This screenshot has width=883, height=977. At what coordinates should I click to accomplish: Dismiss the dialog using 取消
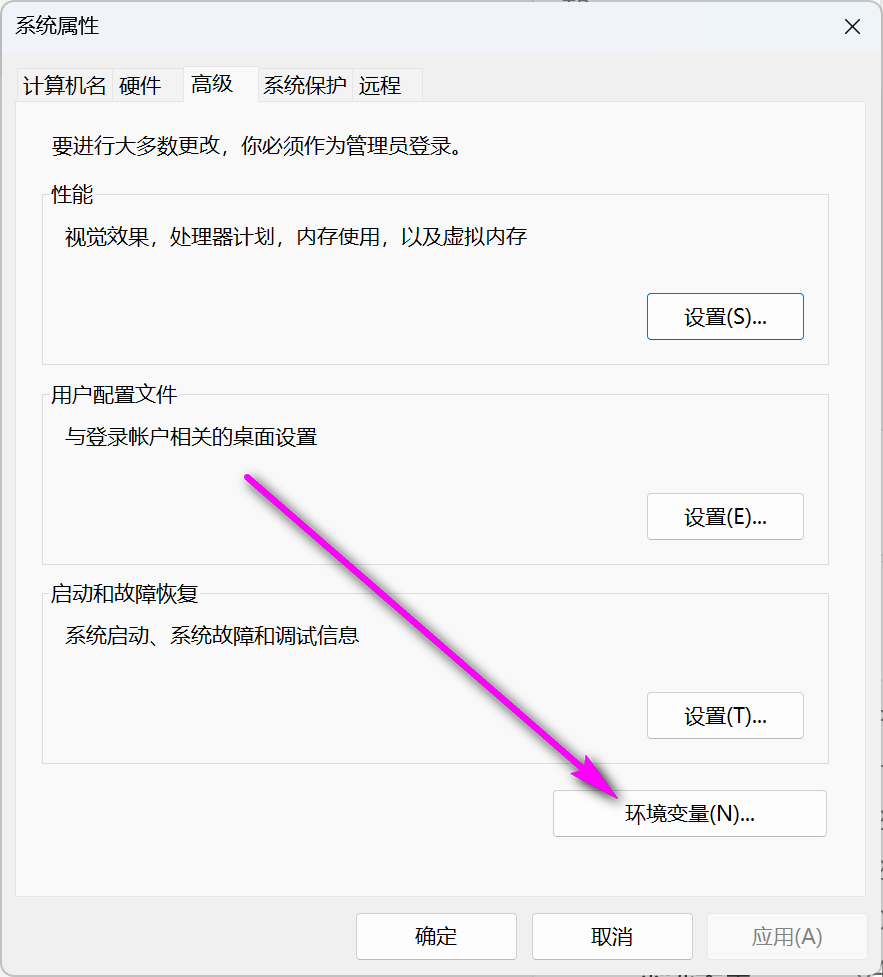coord(611,936)
